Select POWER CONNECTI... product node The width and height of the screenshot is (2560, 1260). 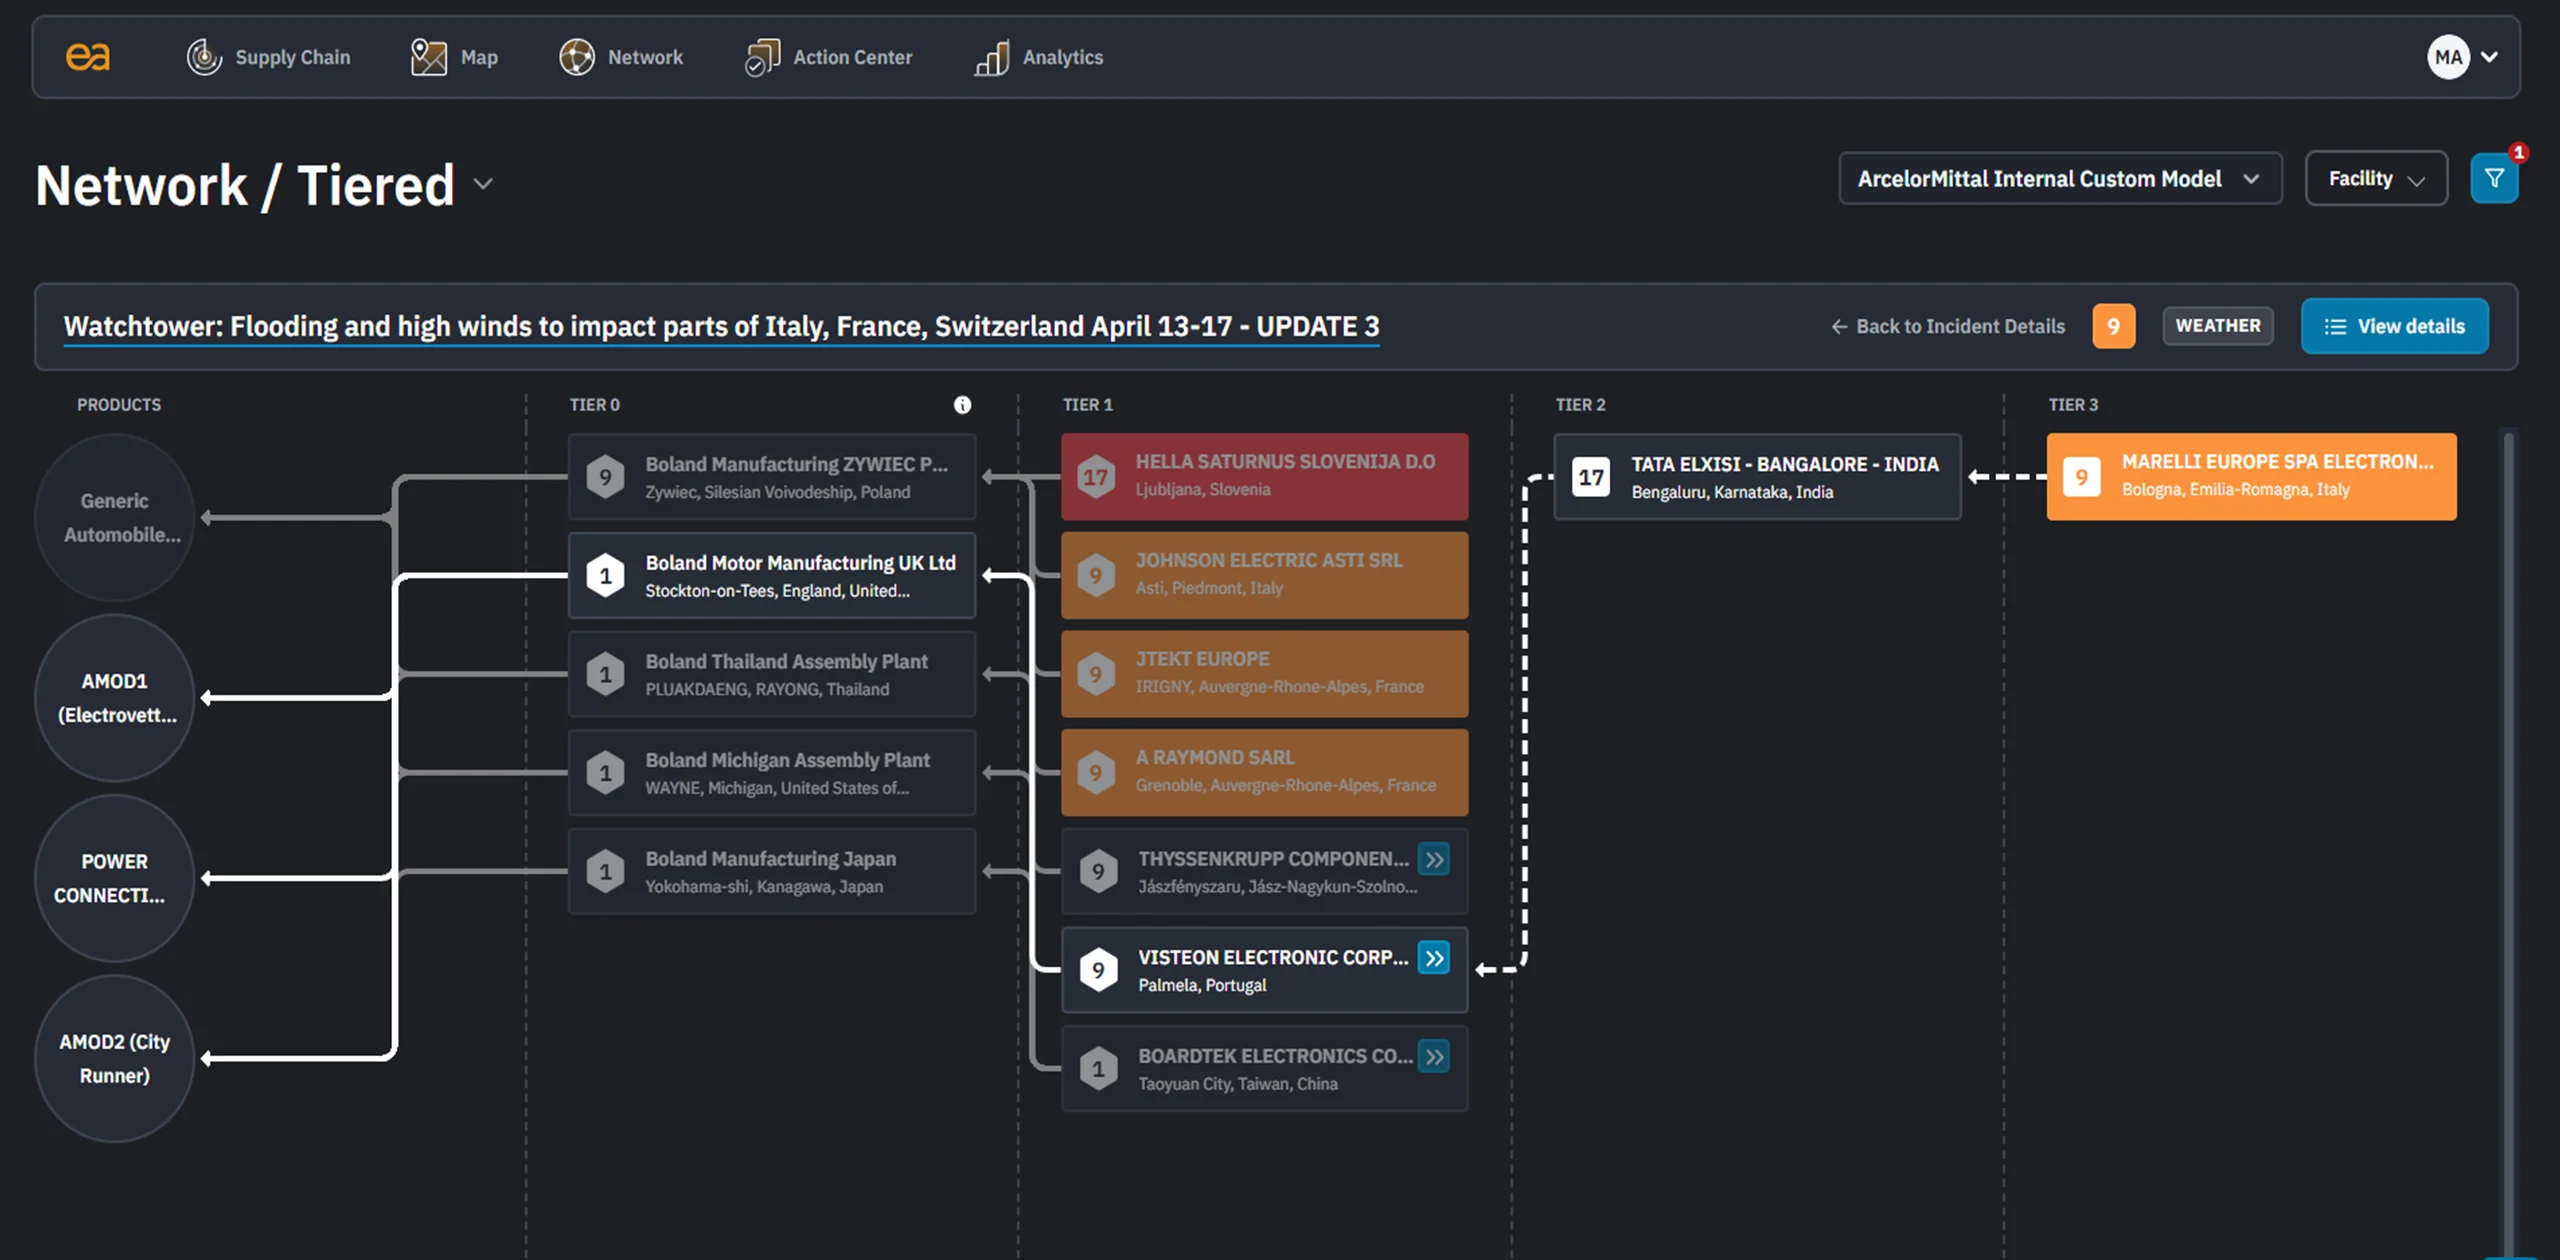click(x=115, y=878)
